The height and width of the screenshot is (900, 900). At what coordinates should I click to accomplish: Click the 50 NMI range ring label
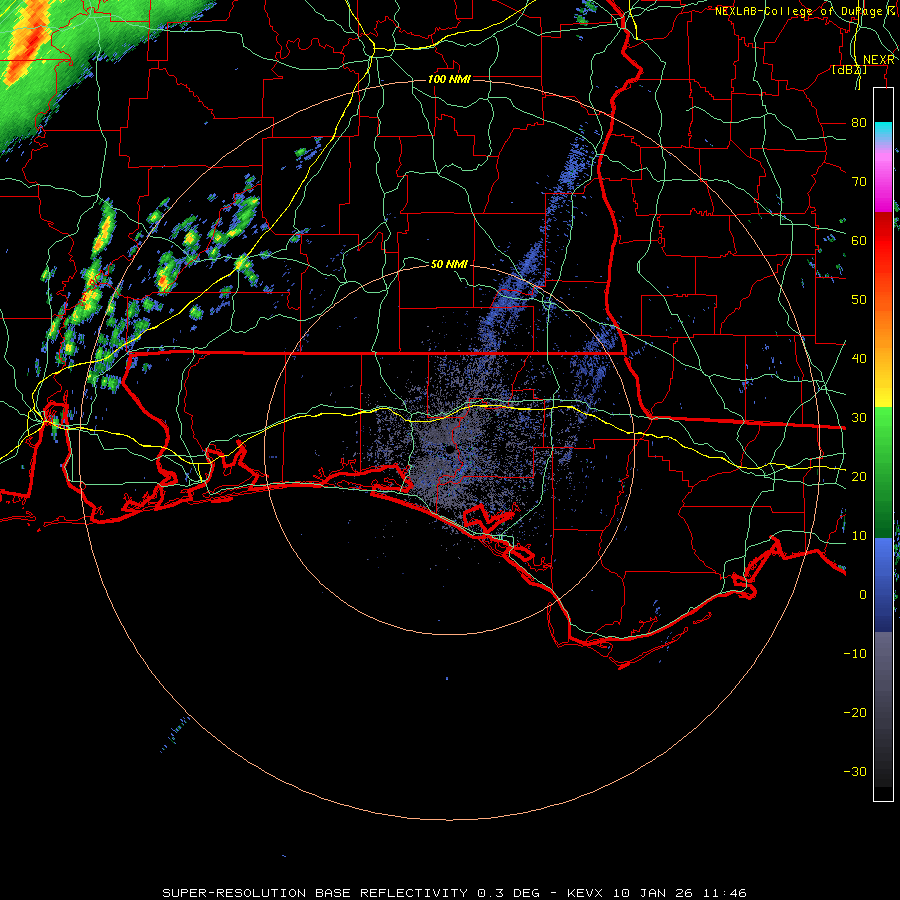449,264
